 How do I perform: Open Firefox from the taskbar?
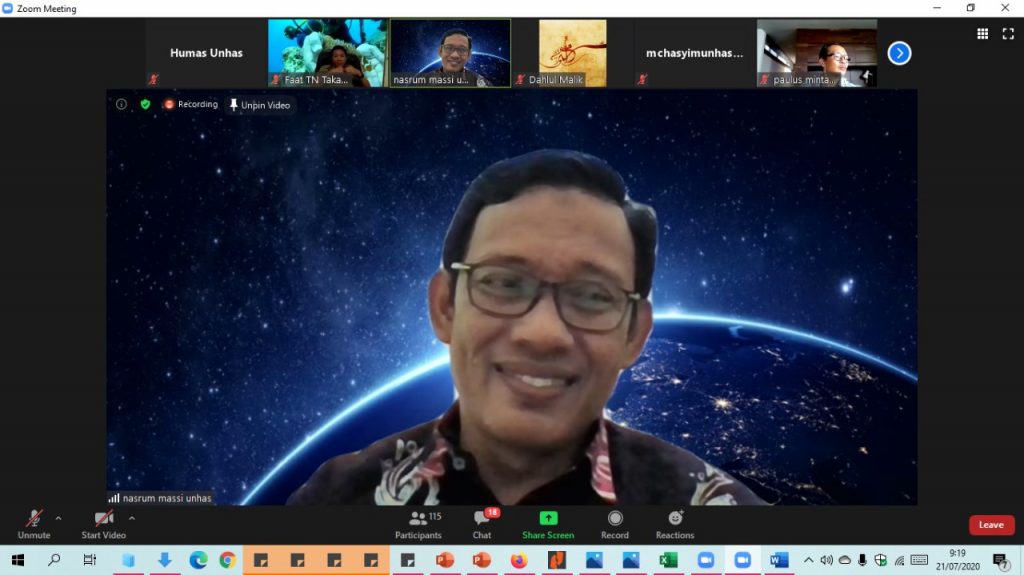519,560
